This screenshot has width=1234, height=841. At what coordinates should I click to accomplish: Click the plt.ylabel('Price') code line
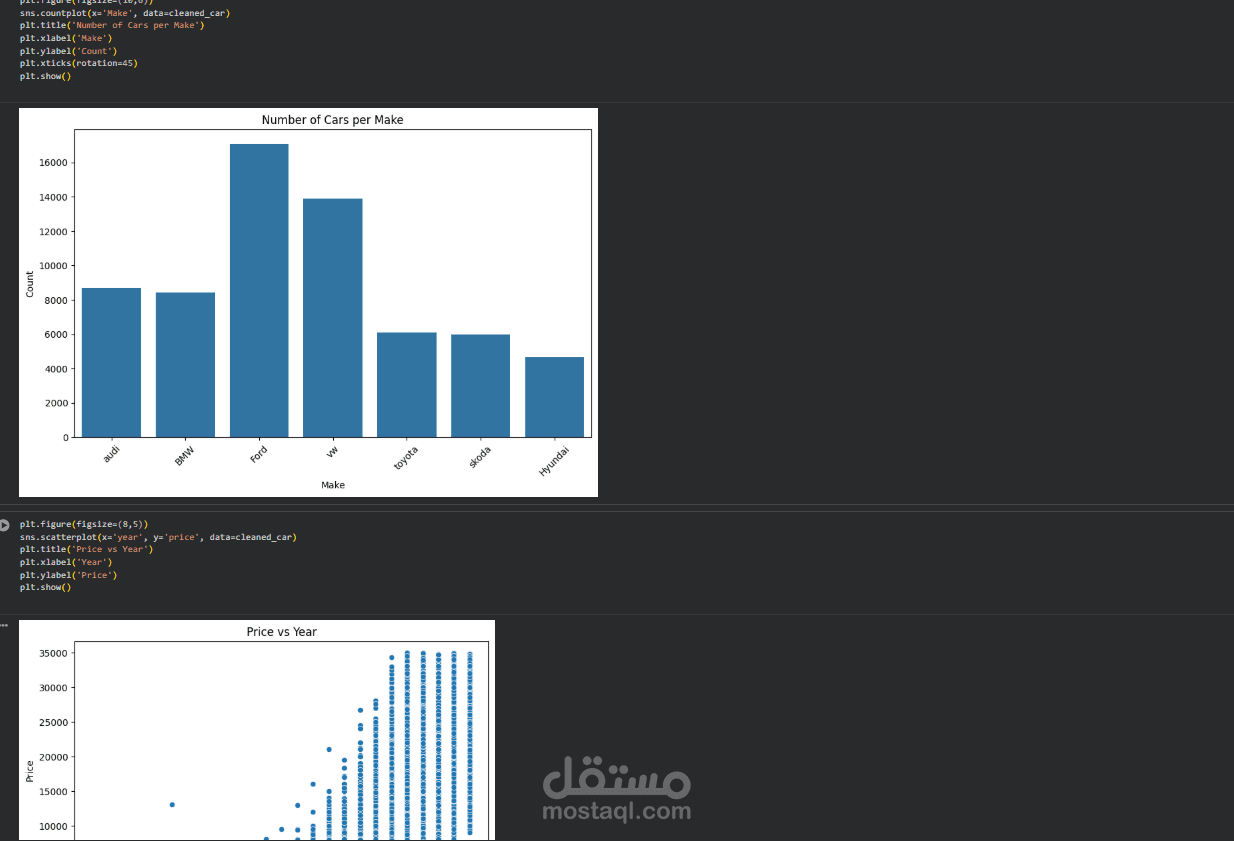69,575
